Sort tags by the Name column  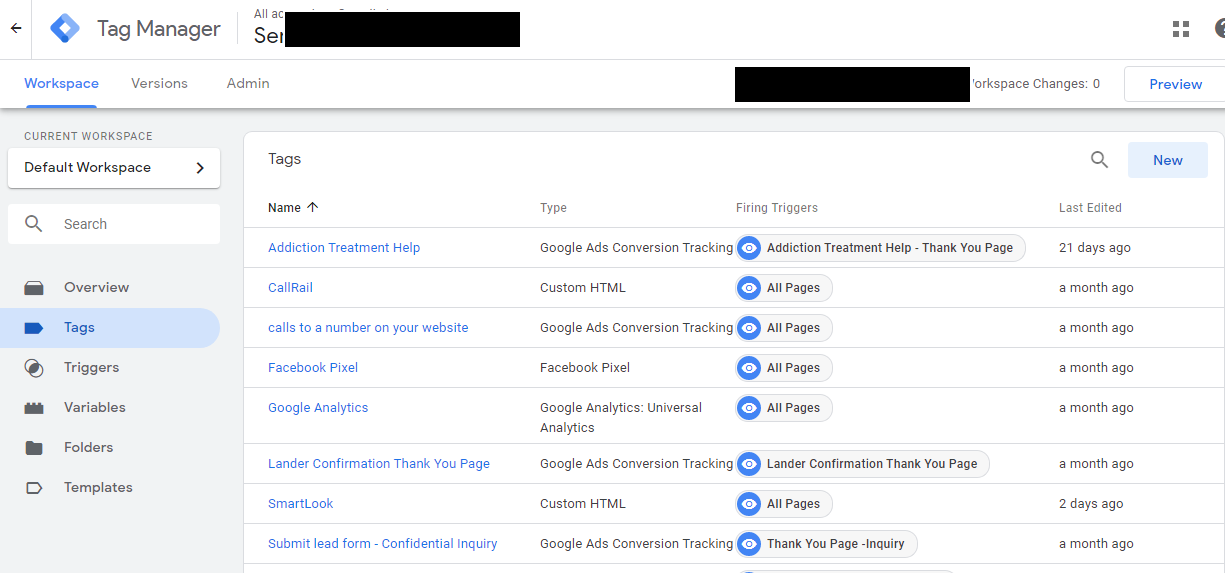click(x=285, y=208)
